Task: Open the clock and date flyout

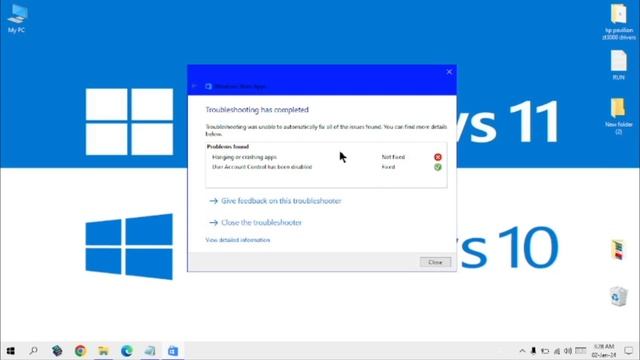Action: point(604,351)
